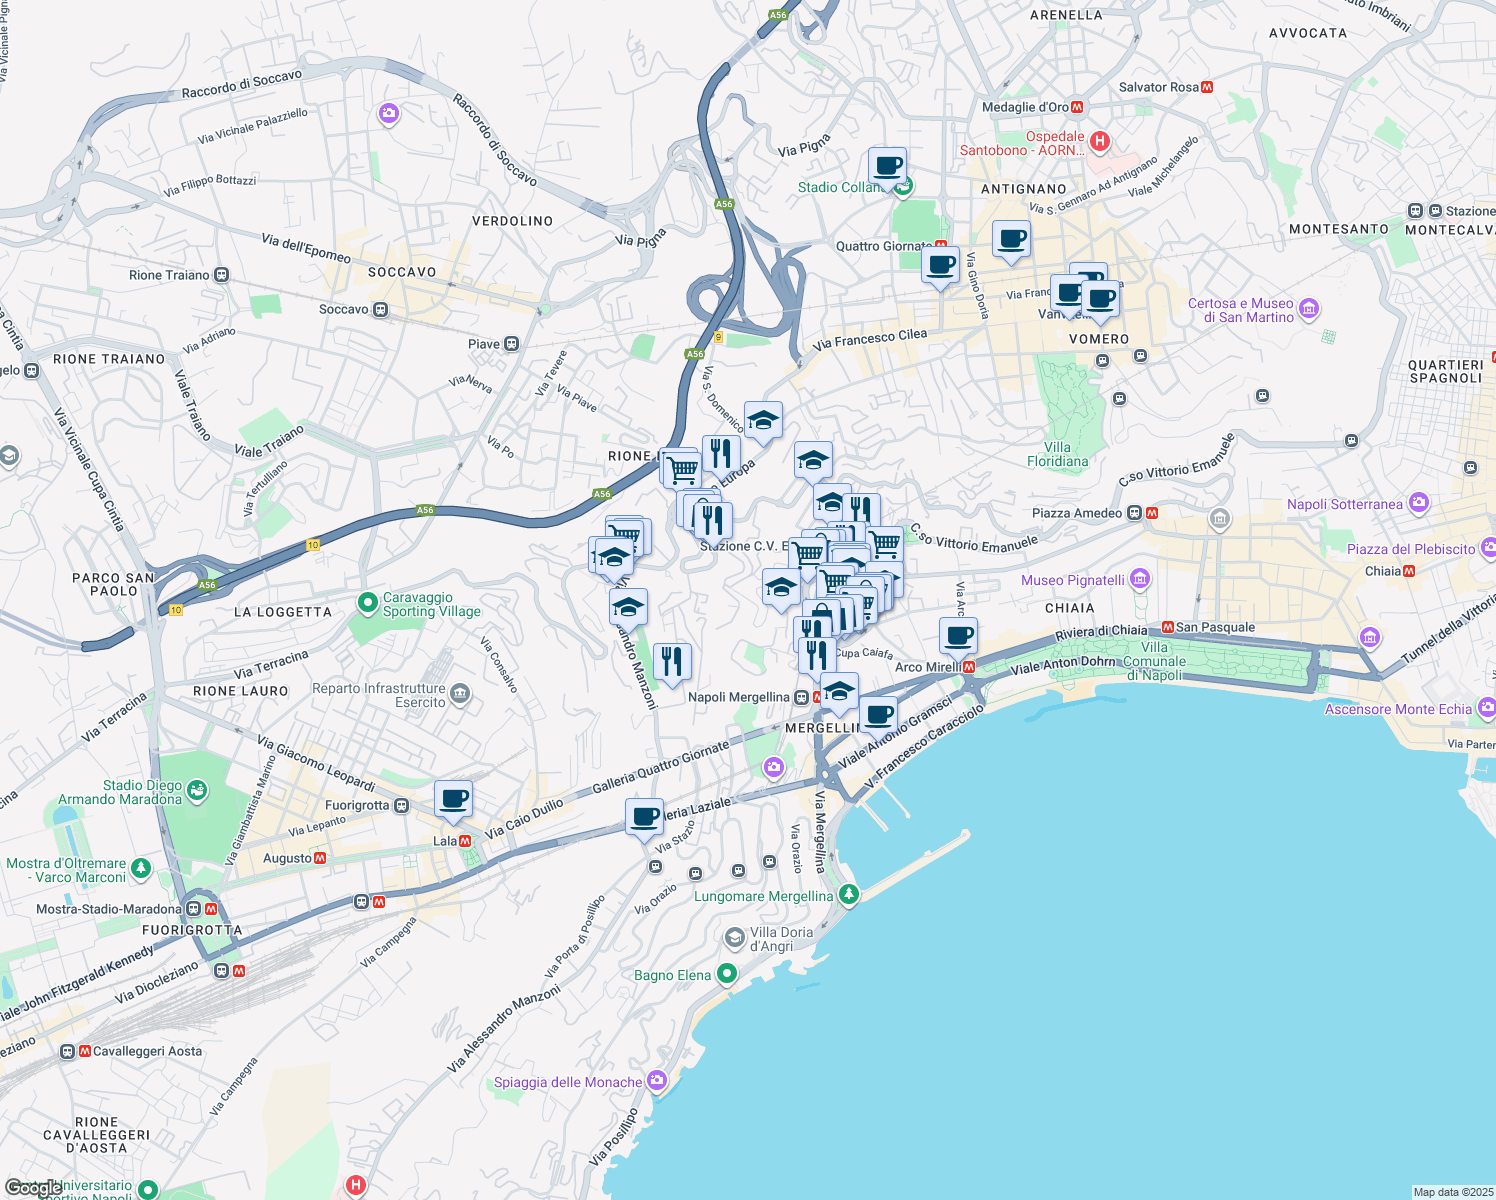Open the Caravaggio Sporting Village pin

[368, 604]
